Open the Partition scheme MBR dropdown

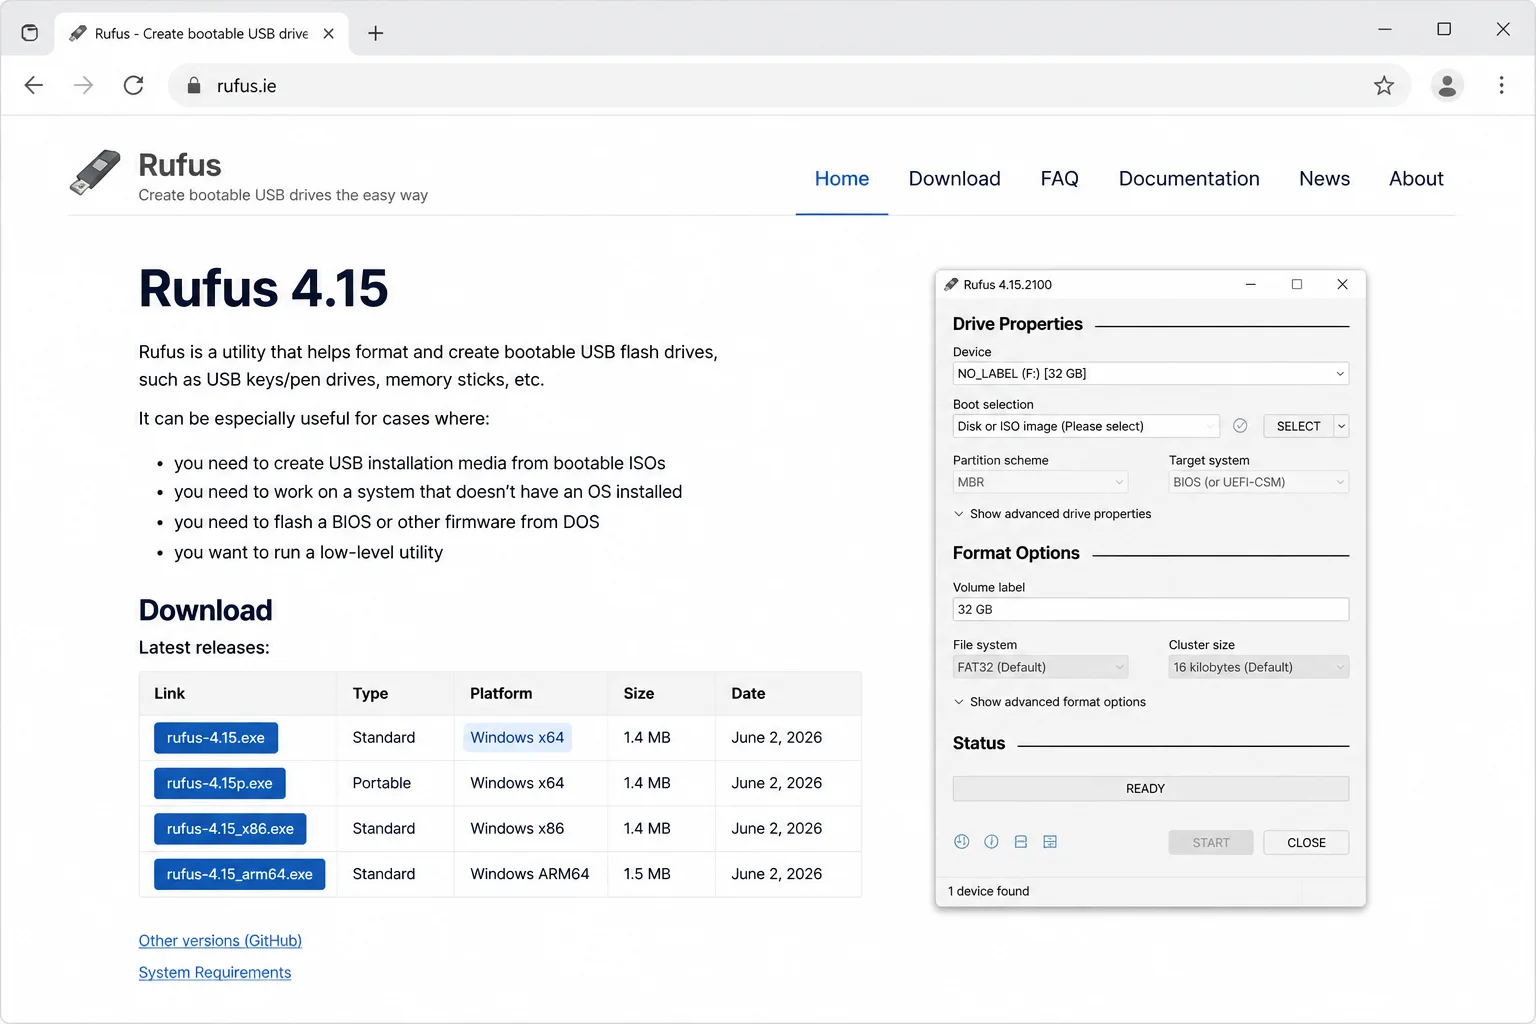point(1040,482)
